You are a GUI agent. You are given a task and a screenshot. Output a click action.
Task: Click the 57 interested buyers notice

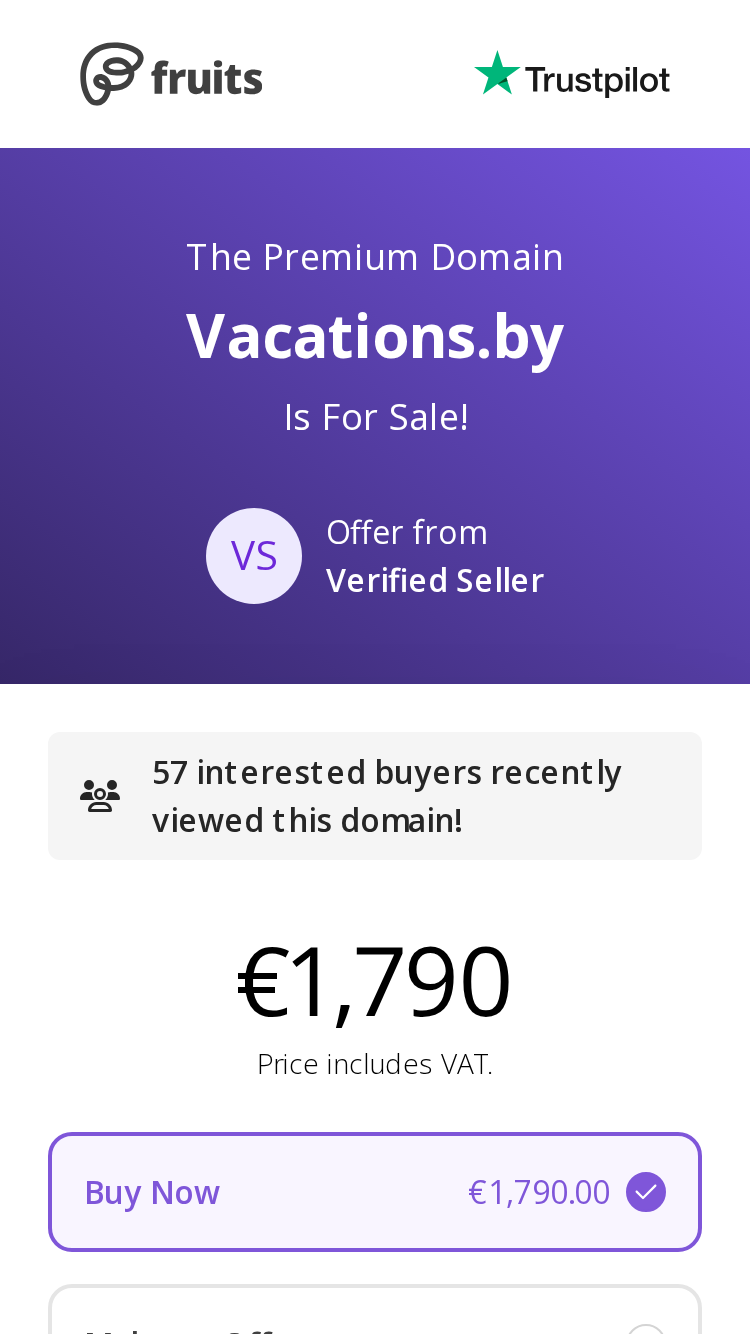pyautogui.click(x=375, y=796)
